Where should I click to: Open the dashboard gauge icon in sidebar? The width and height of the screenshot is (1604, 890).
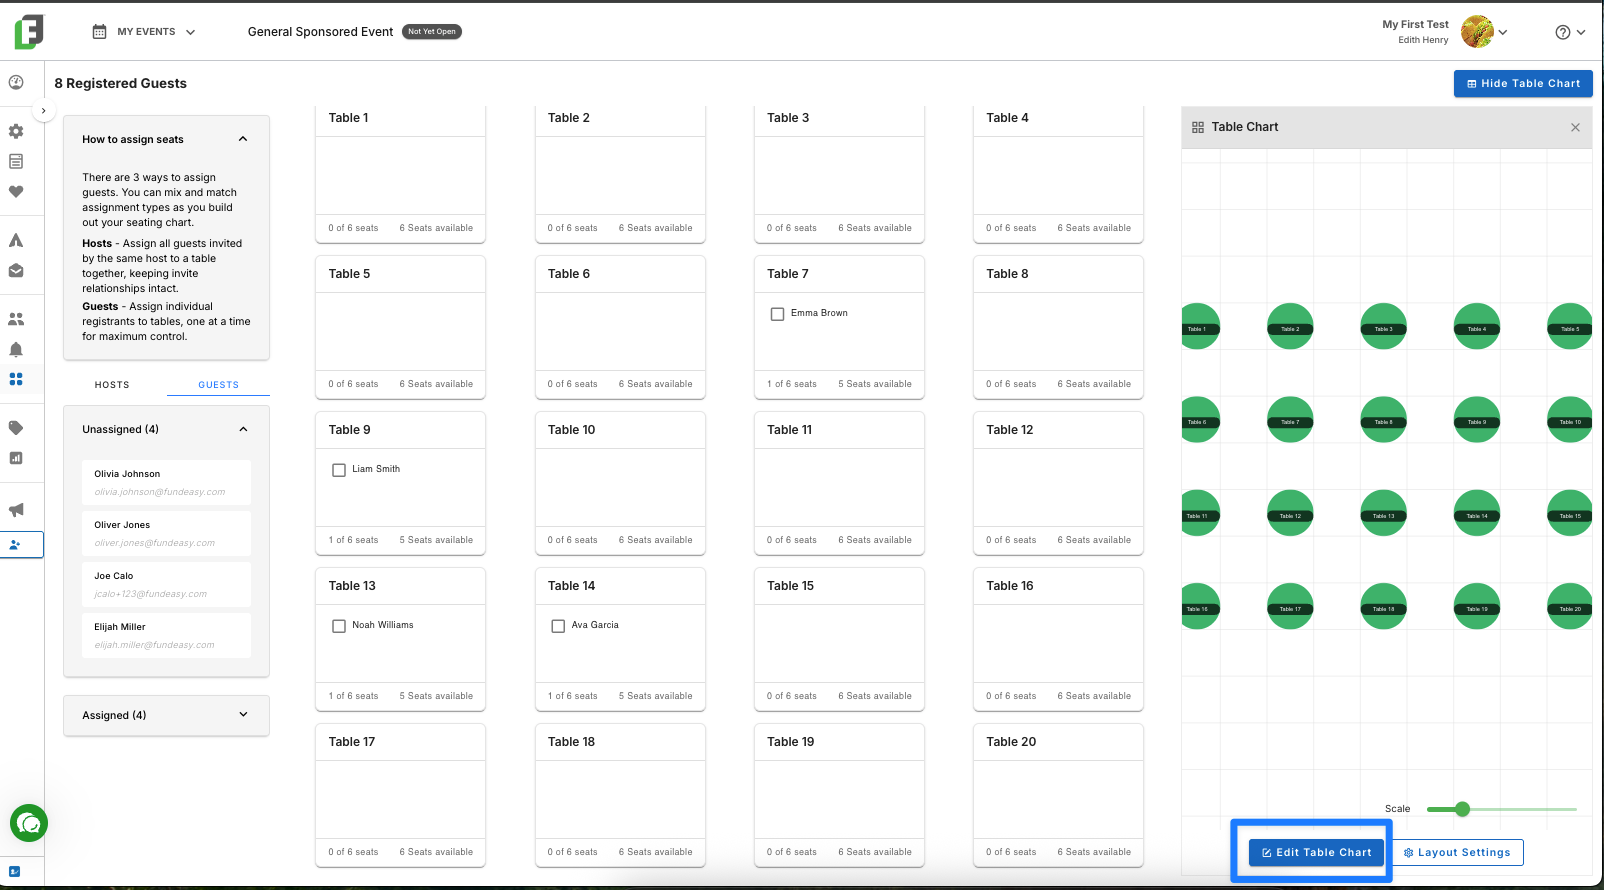click(16, 82)
